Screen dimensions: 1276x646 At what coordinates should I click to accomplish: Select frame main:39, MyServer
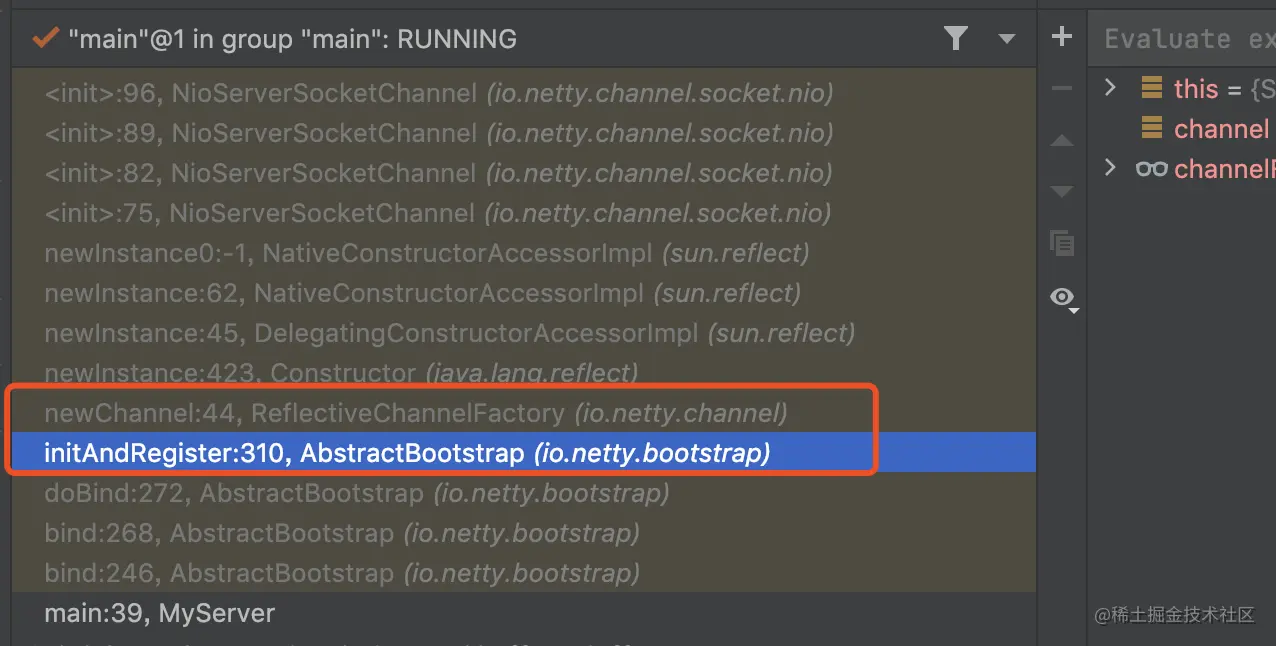(x=524, y=612)
